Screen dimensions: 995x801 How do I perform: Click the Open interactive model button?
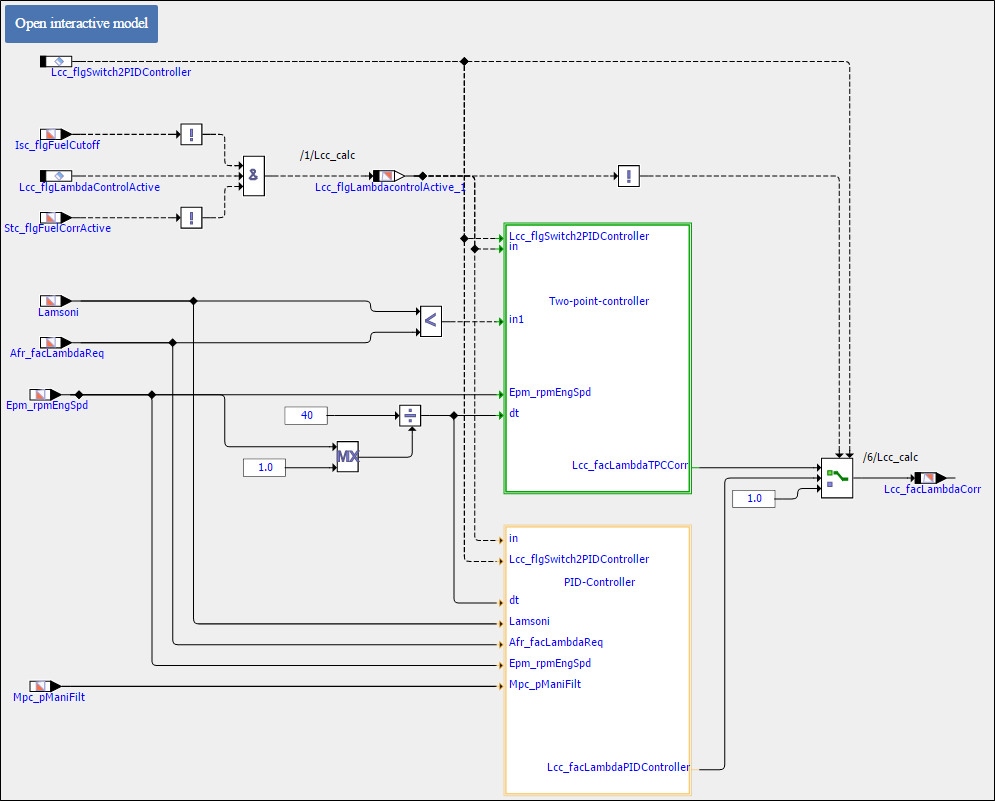pyautogui.click(x=81, y=24)
